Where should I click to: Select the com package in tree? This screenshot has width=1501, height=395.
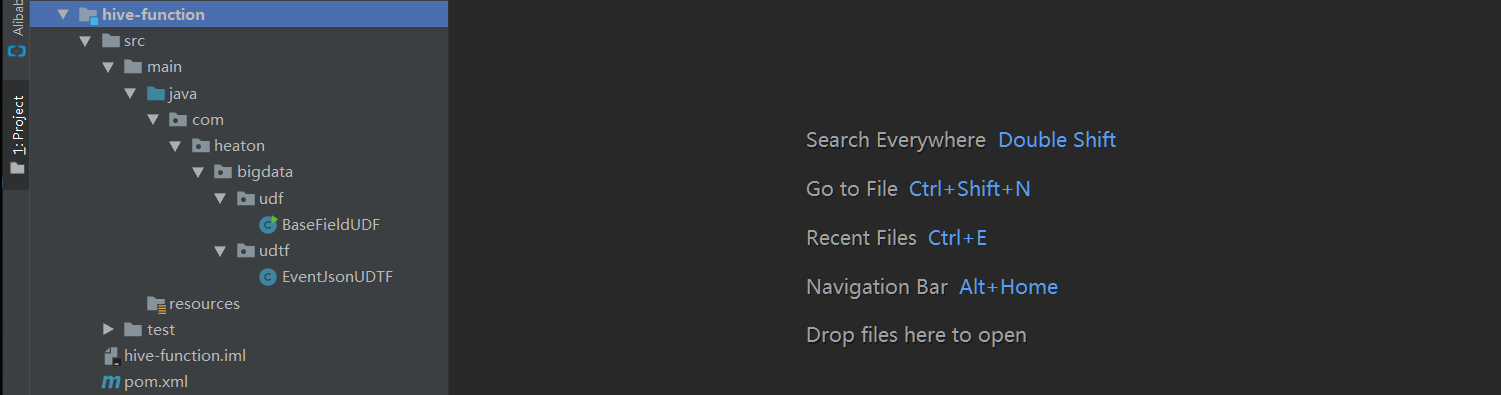[x=208, y=120]
